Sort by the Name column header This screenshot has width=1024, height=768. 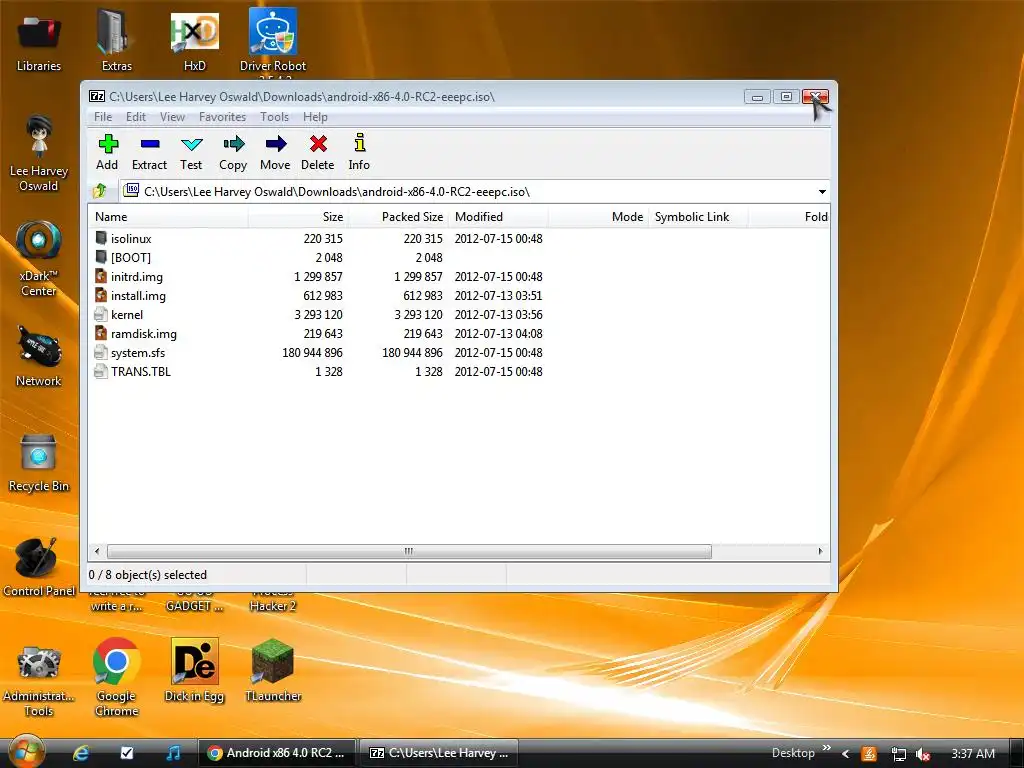pos(168,217)
